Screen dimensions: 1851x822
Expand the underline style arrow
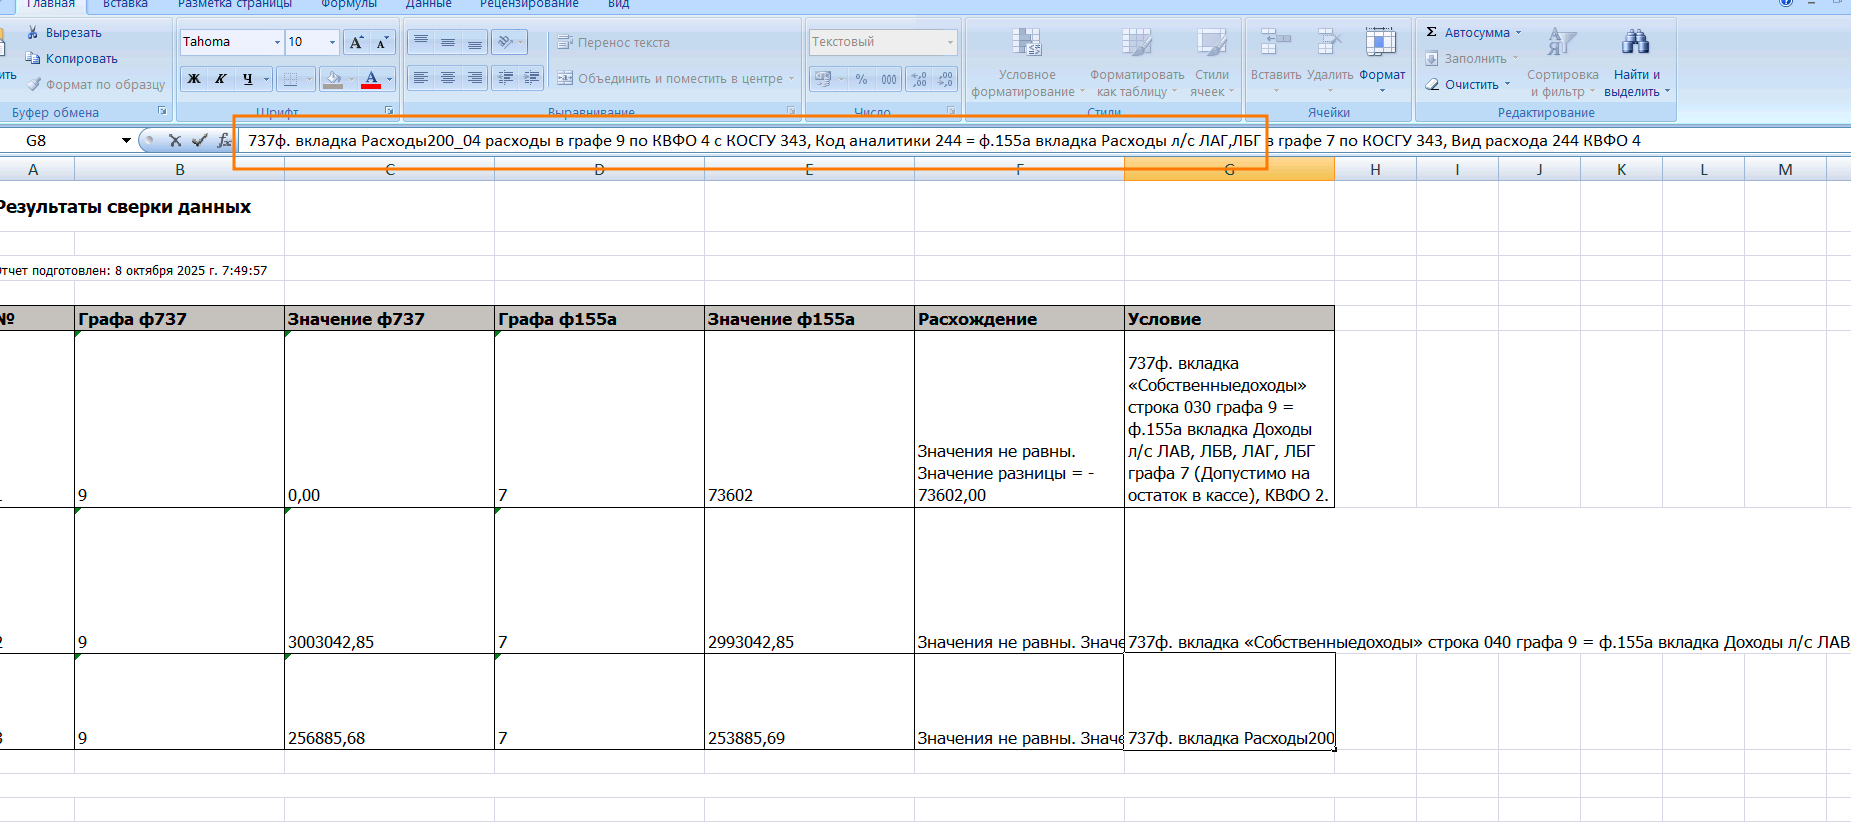pos(267,79)
